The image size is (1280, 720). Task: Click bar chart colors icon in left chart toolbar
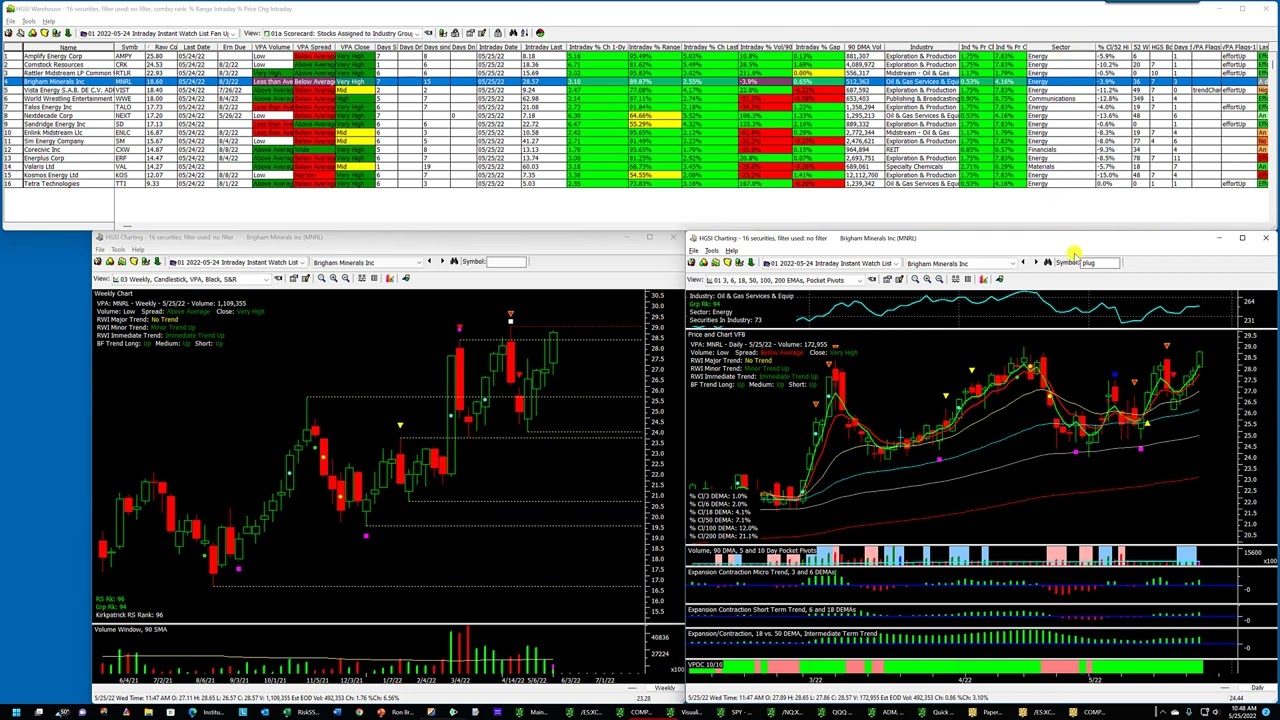[389, 278]
